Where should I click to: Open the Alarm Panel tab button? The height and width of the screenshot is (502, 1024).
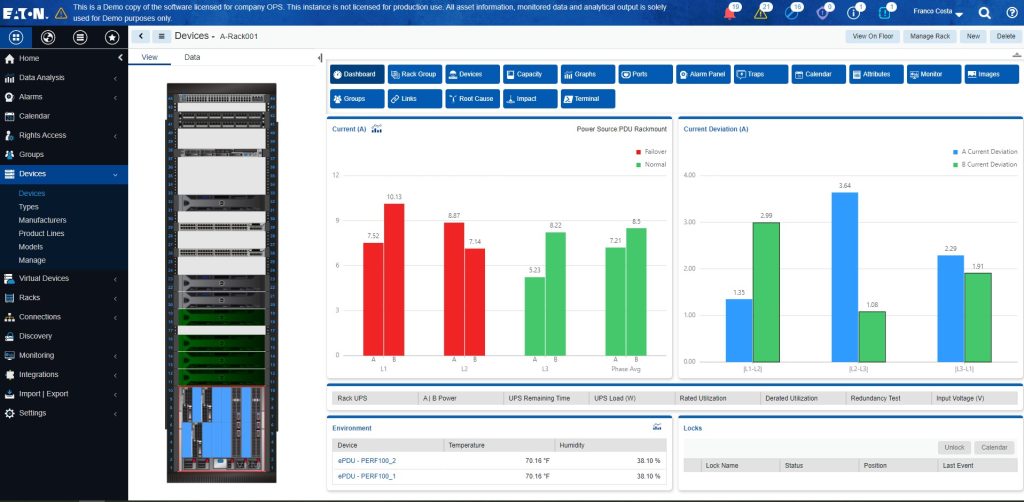click(x=701, y=74)
